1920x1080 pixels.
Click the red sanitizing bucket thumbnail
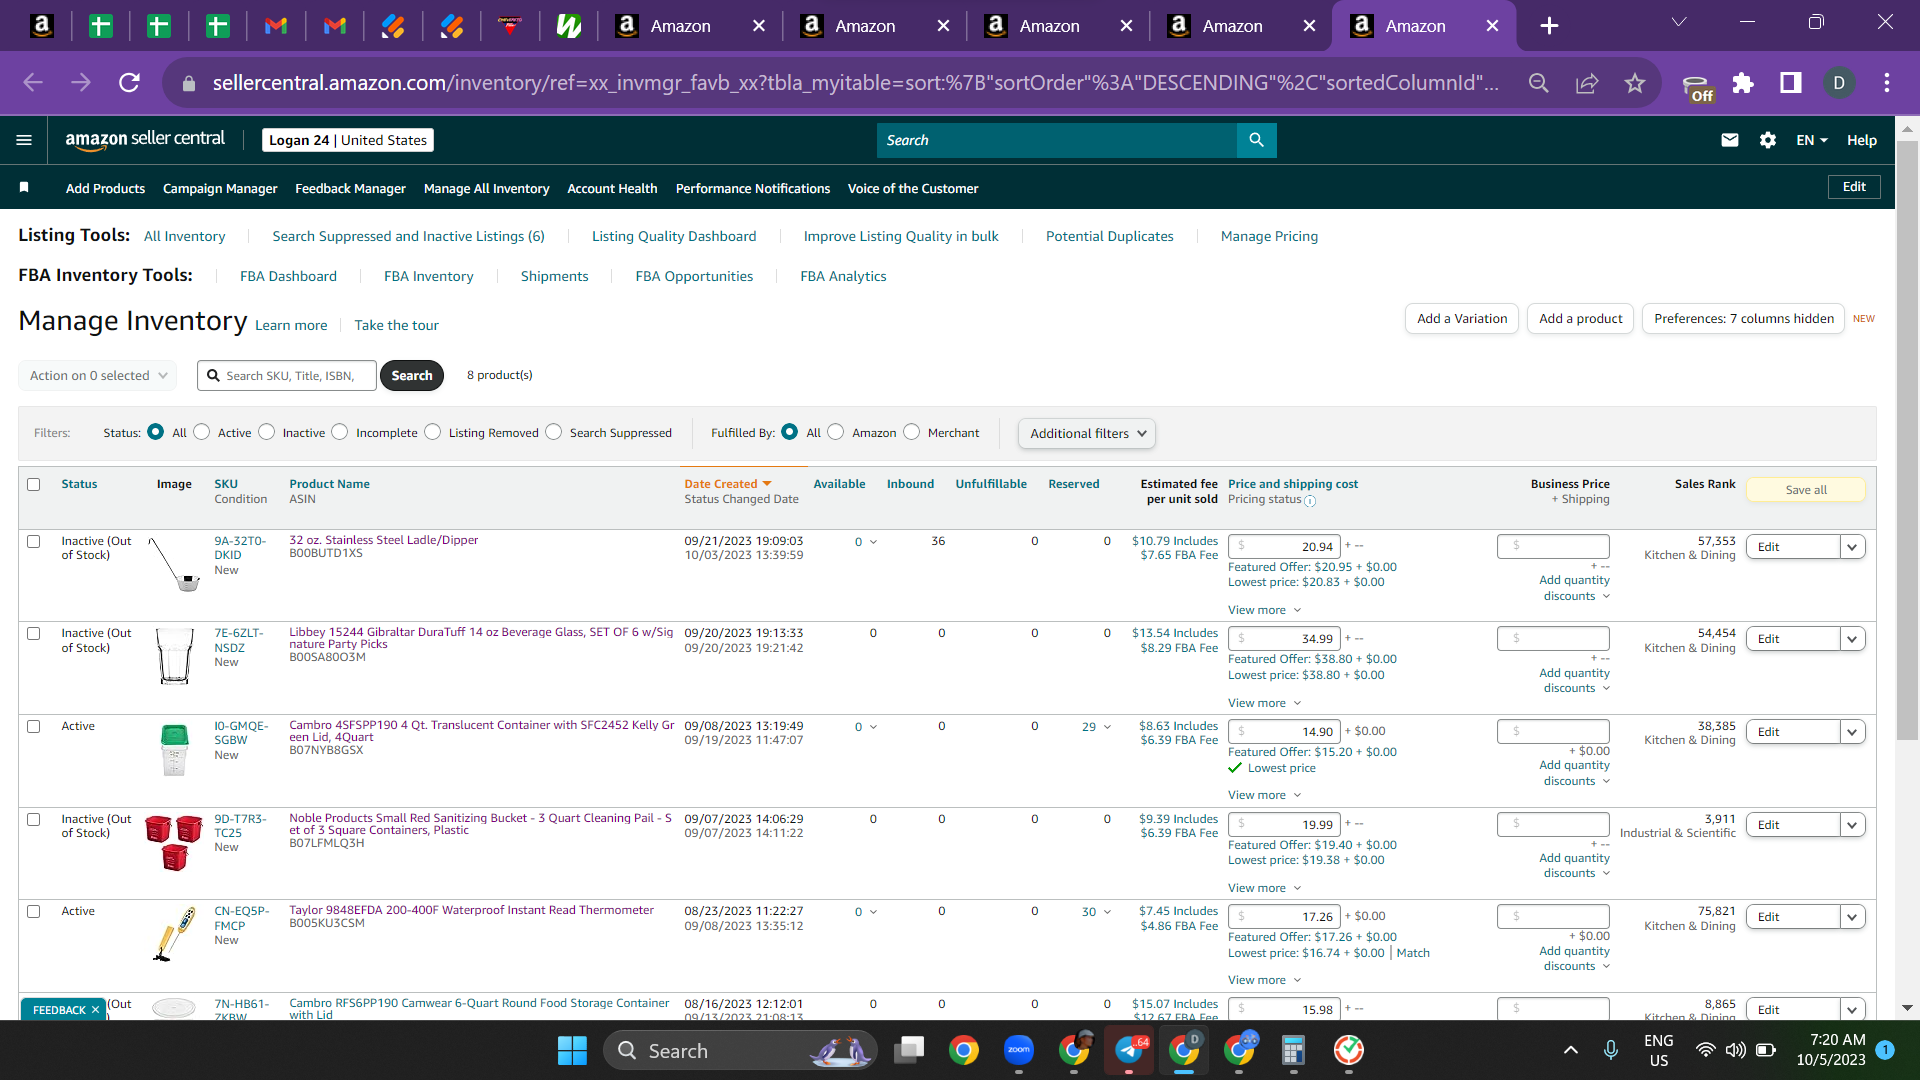(174, 842)
